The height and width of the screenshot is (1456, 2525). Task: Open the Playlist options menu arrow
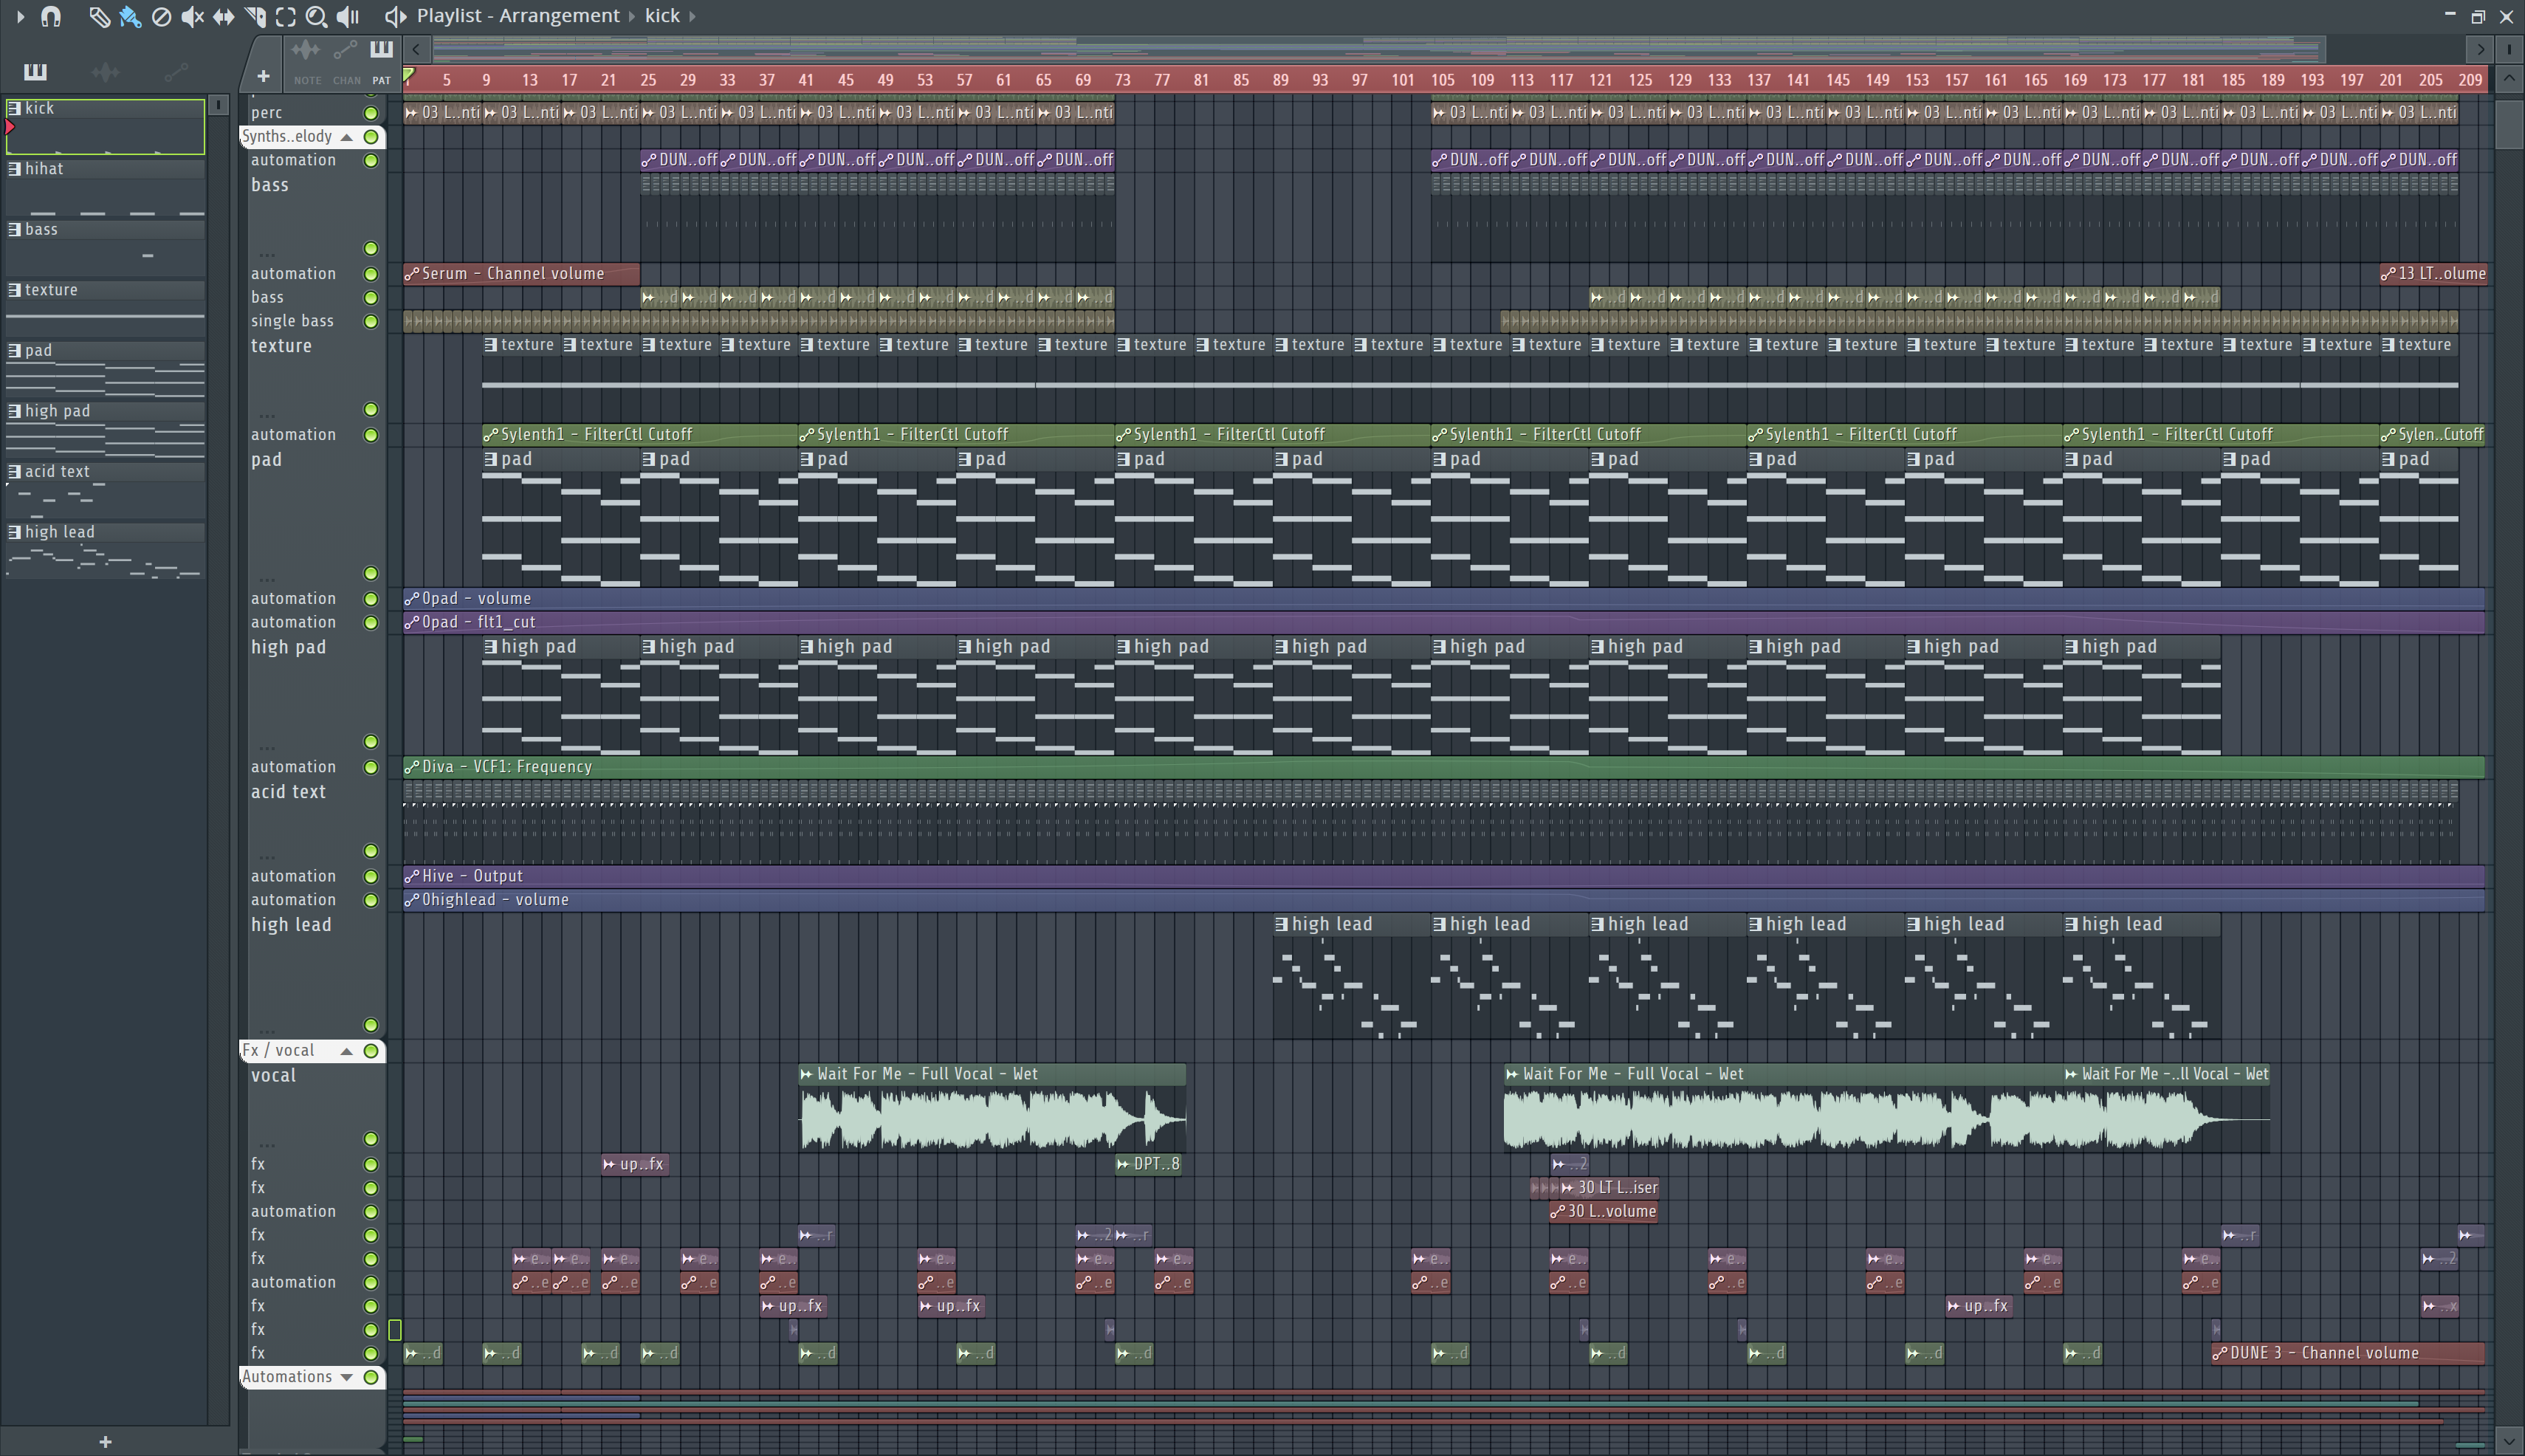click(x=20, y=16)
